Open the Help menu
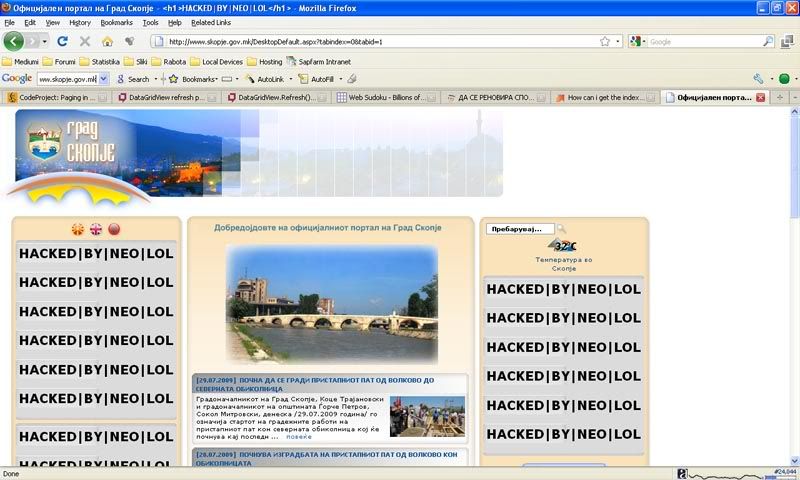The height and width of the screenshot is (480, 800). (174, 22)
